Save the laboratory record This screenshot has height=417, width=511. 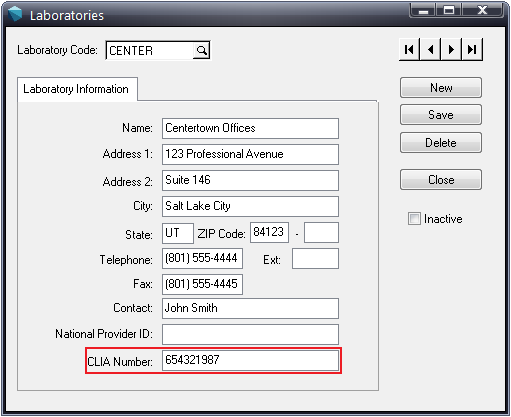441,115
